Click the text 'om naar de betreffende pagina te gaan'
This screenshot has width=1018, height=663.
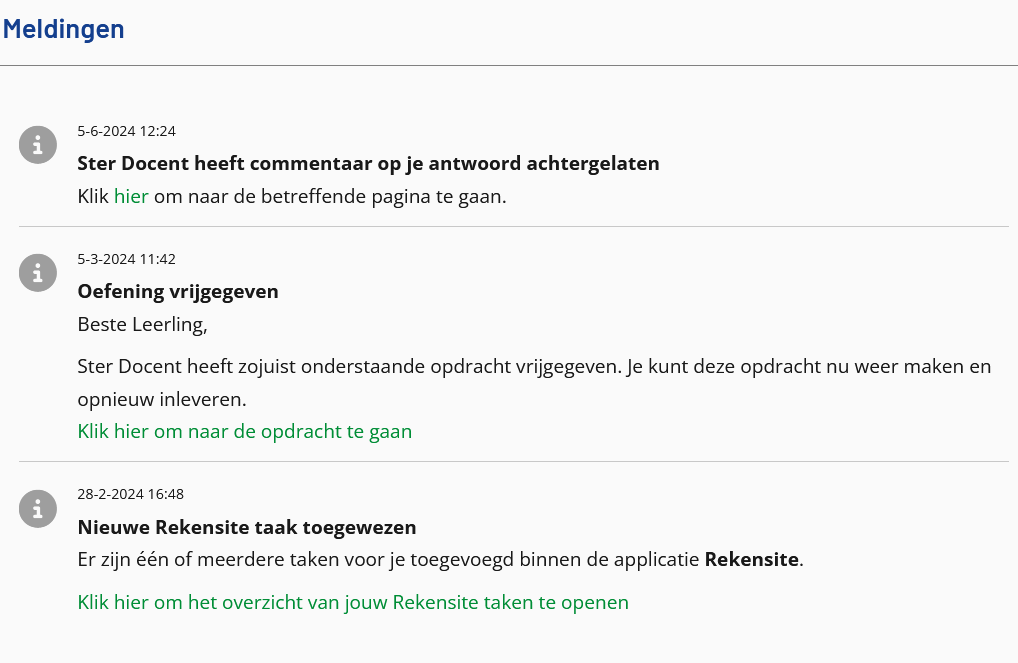(330, 196)
